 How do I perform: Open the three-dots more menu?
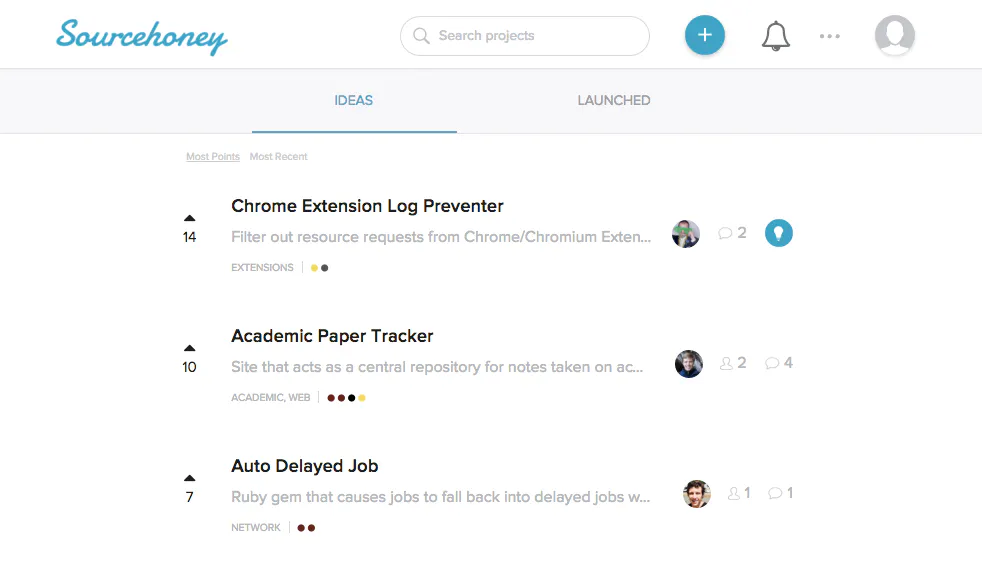(830, 36)
